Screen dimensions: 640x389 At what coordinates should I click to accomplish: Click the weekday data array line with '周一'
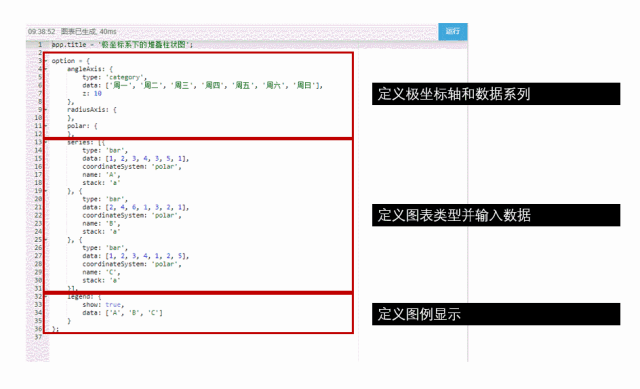[202, 85]
